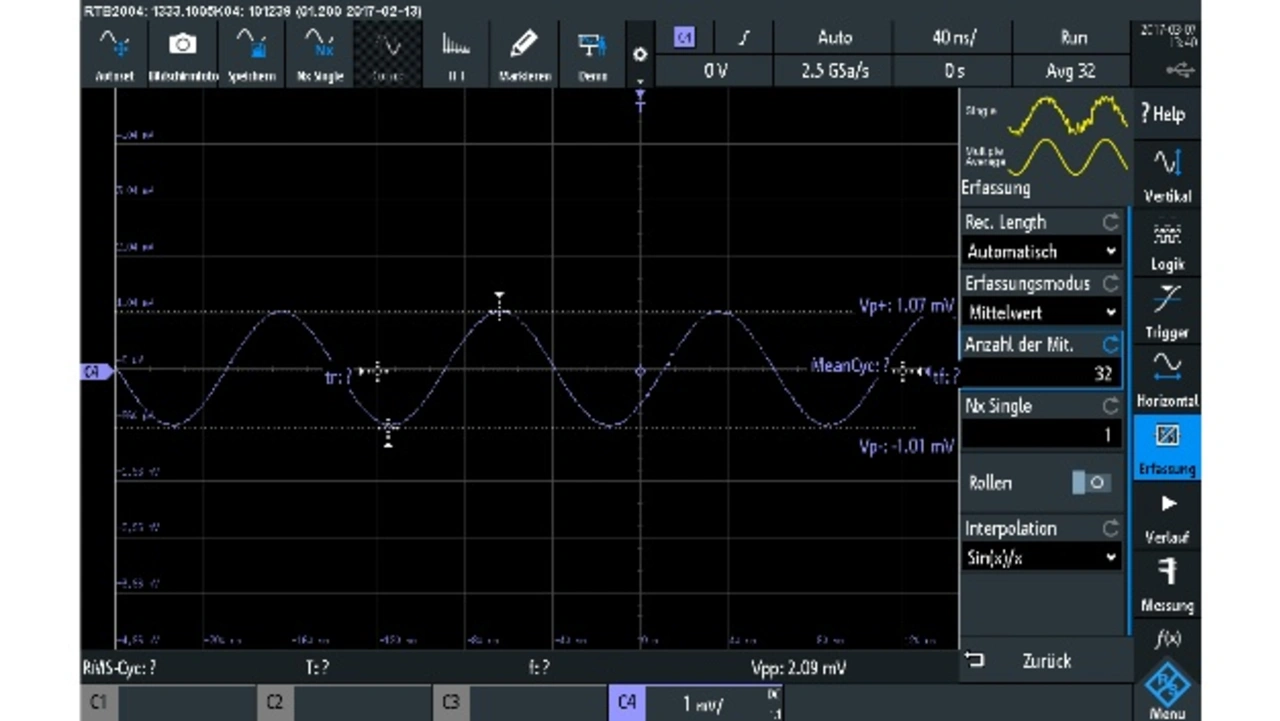
Task: Click the Run acquisition button
Action: [x=1072, y=38]
